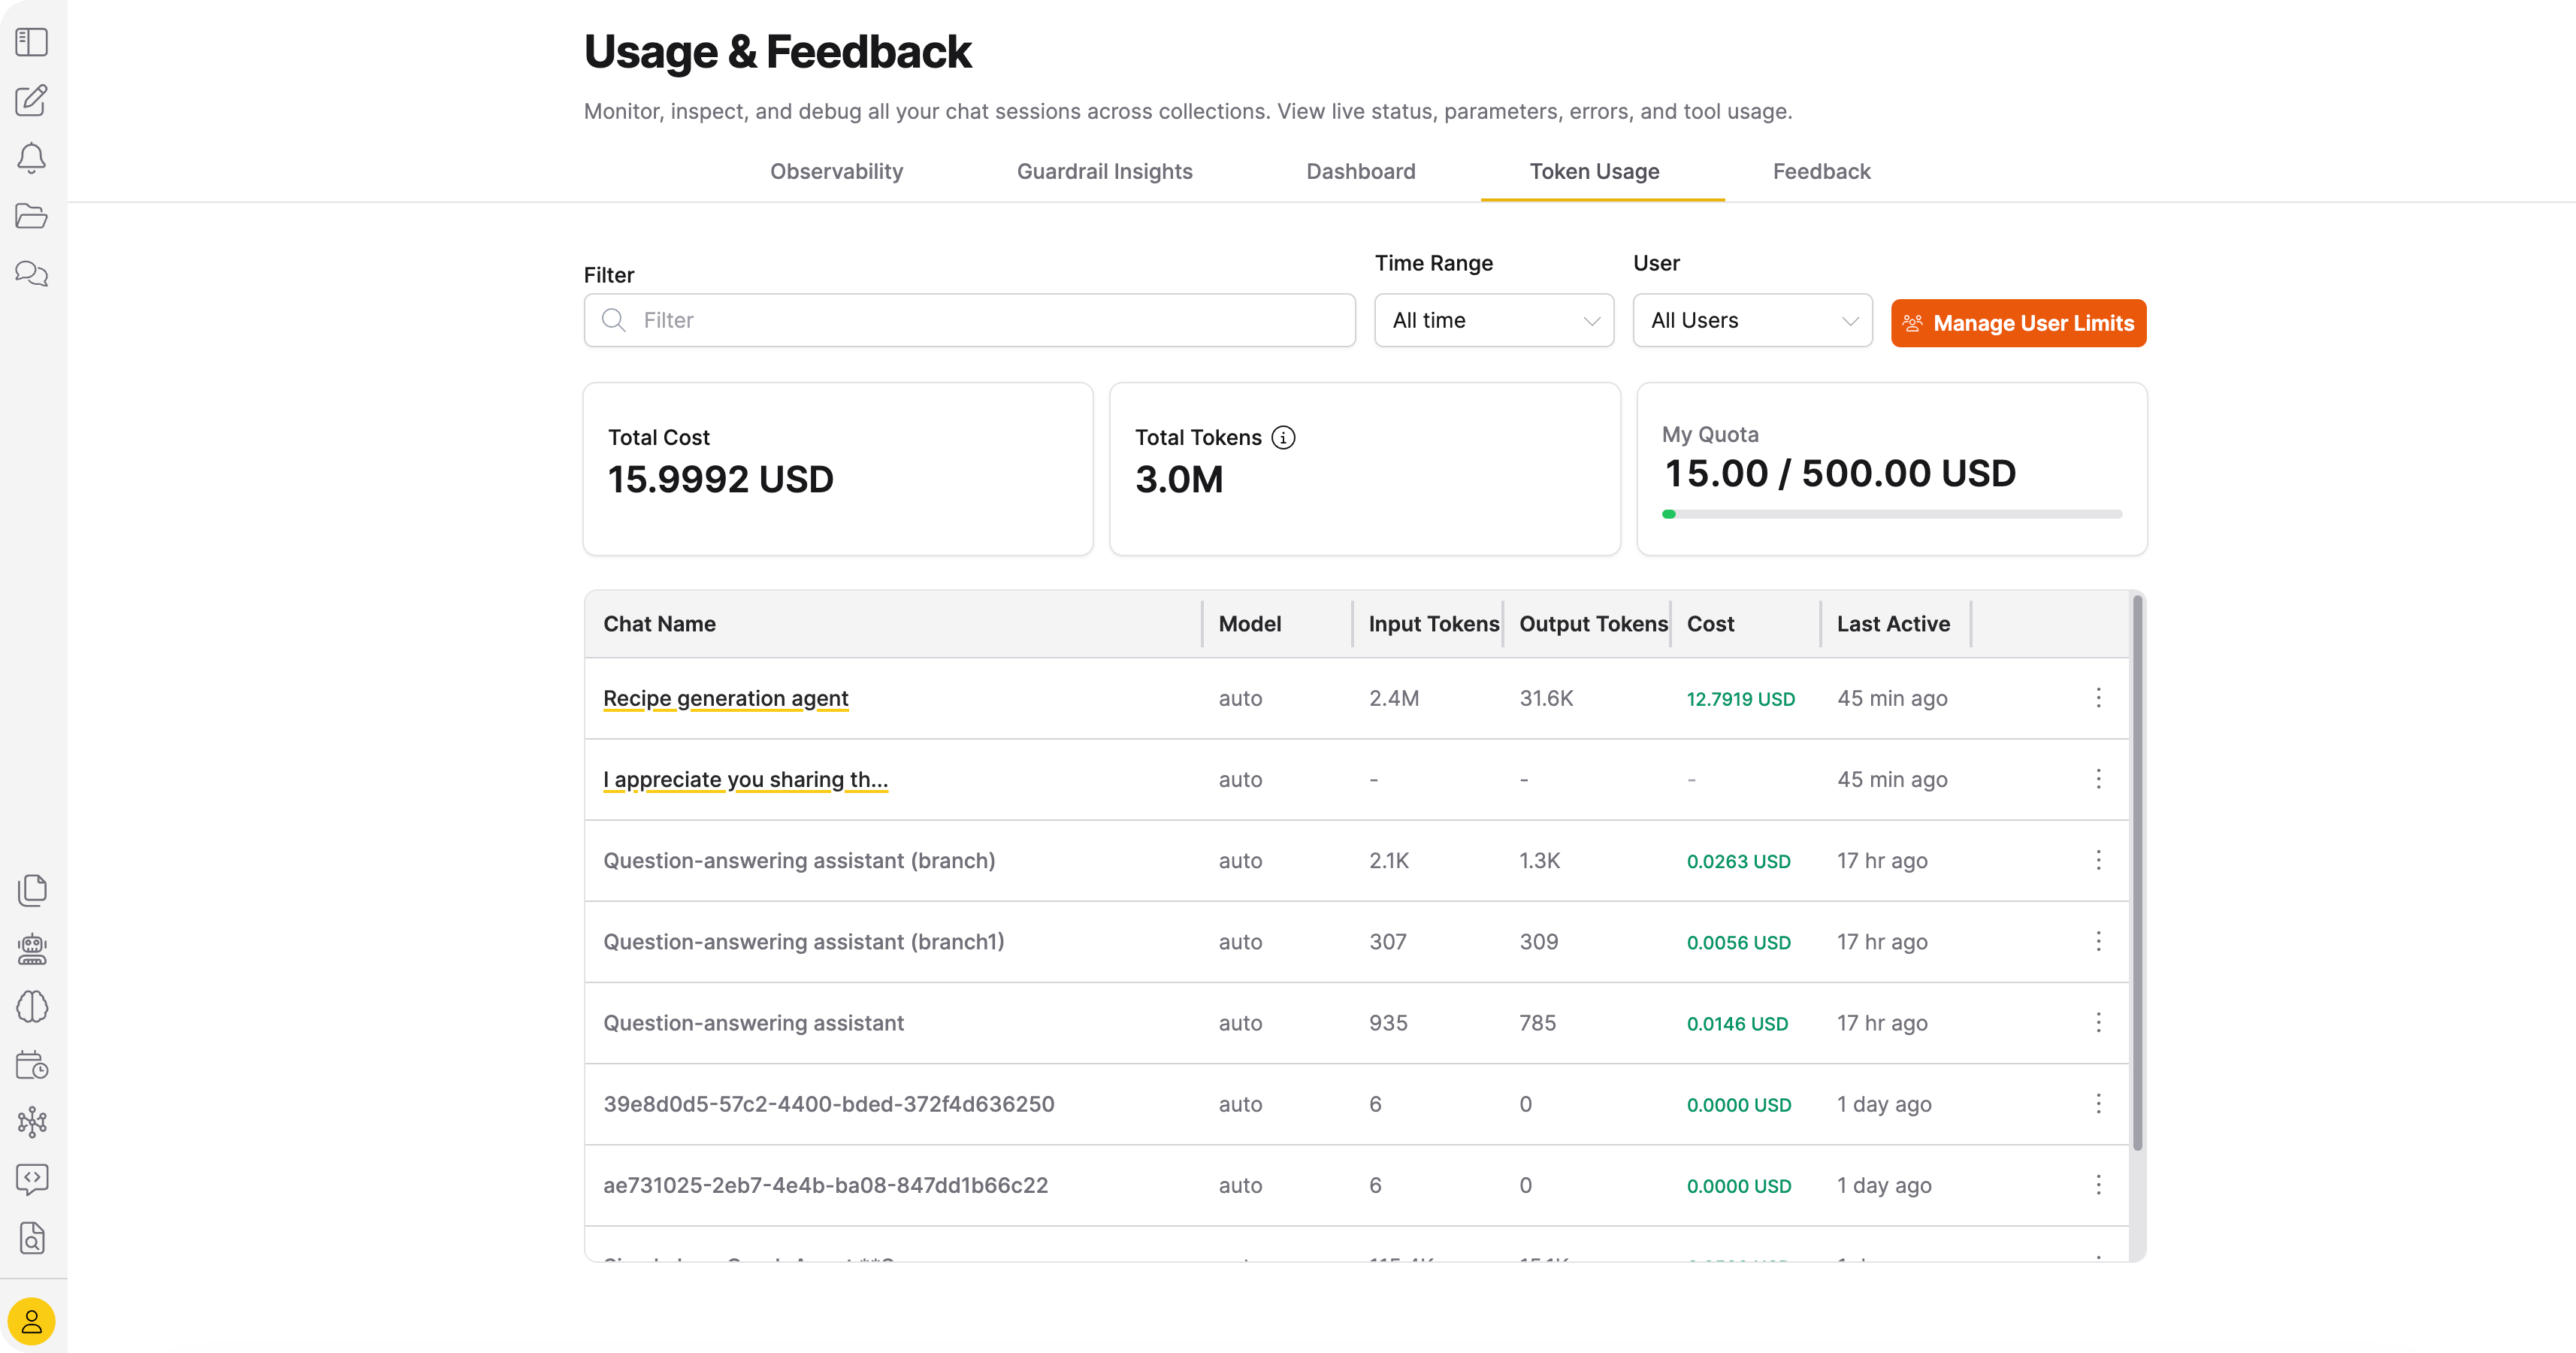Click the Total Tokens card
Viewport: 2576px width, 1353px height.
[x=1364, y=468]
